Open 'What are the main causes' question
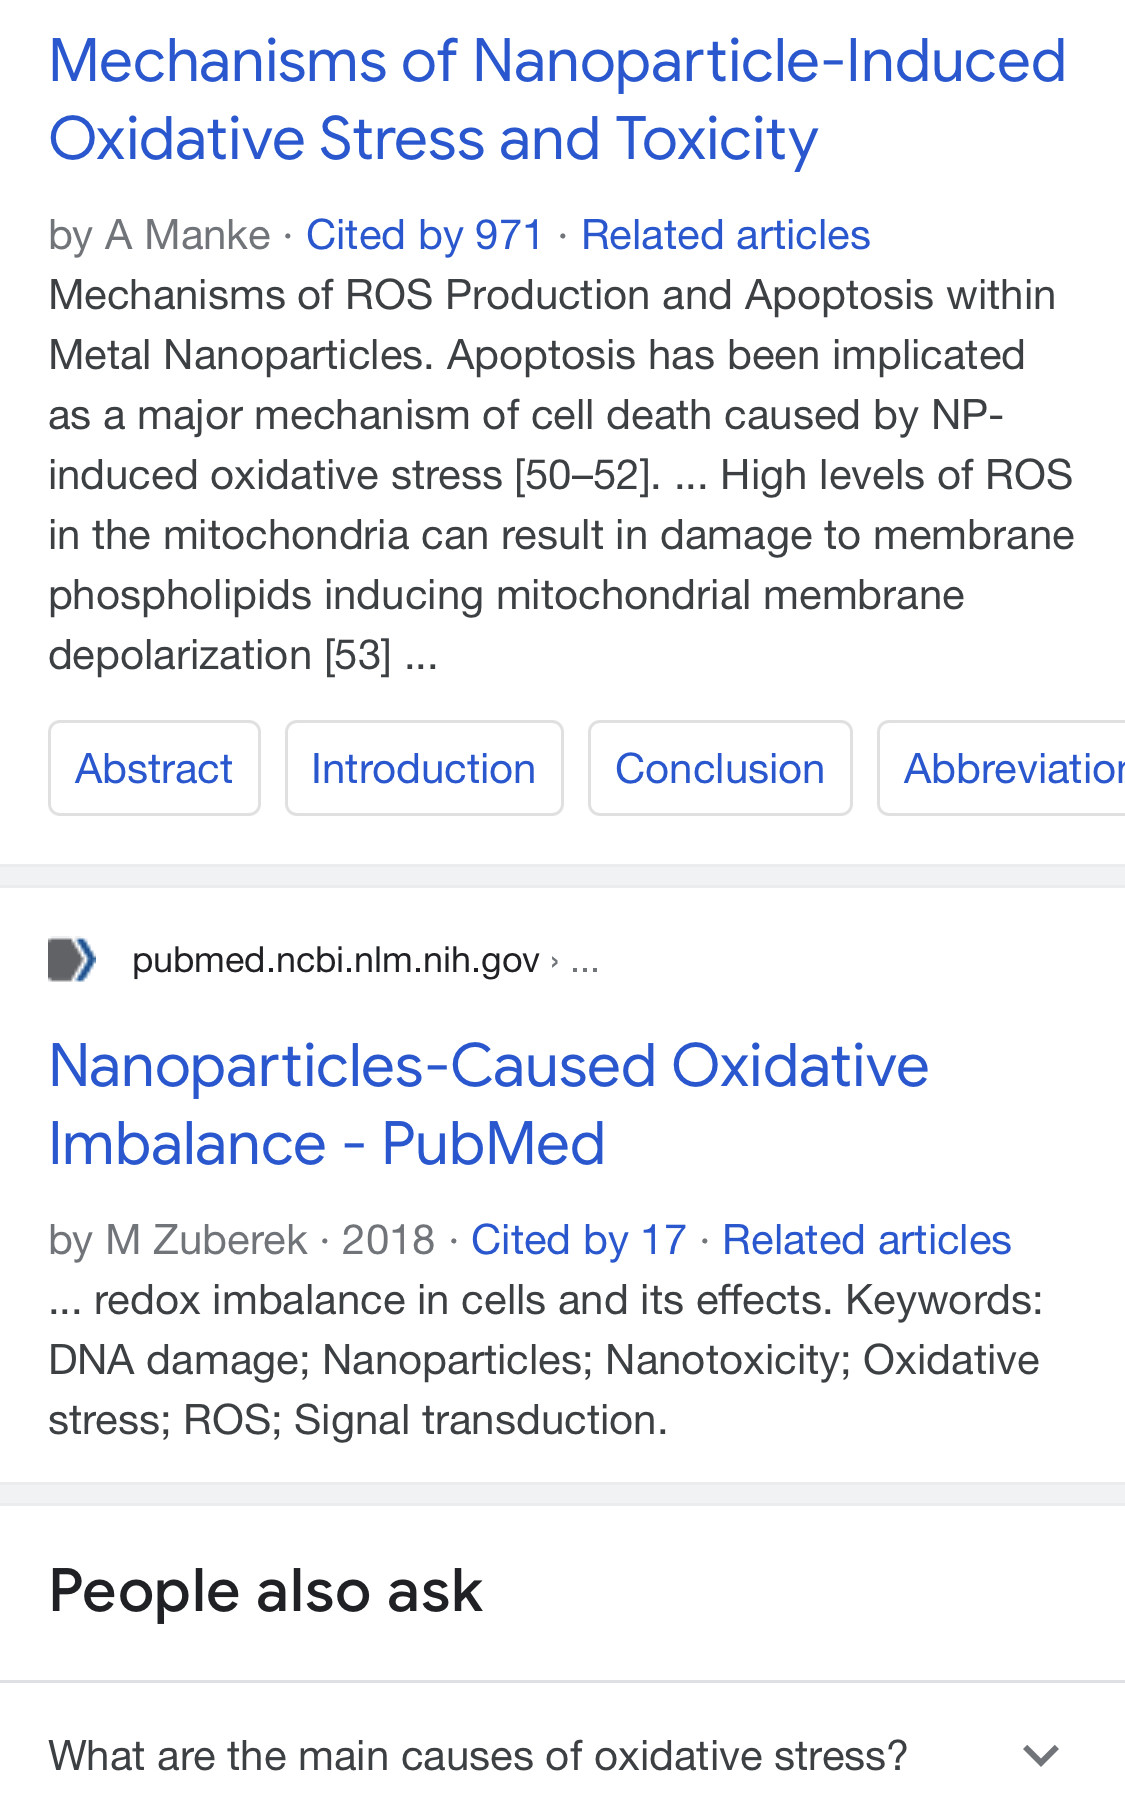The image size is (1125, 1820). click(478, 1755)
